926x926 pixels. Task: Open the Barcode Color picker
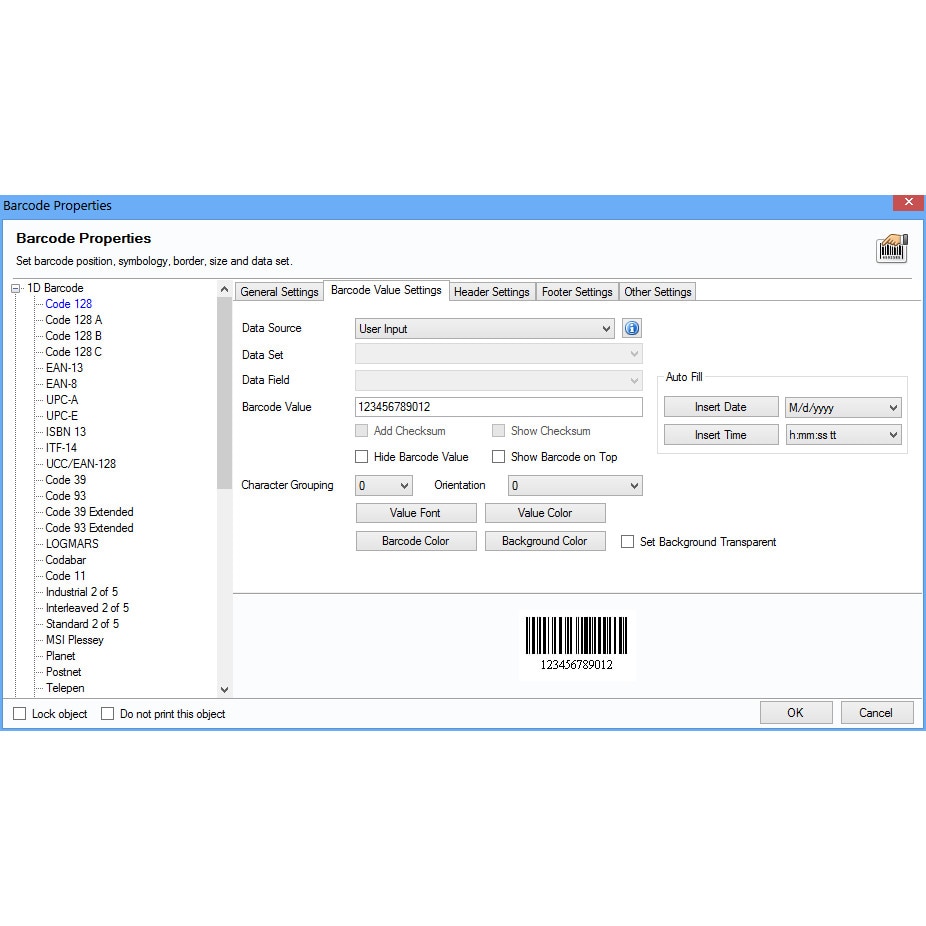click(x=415, y=540)
